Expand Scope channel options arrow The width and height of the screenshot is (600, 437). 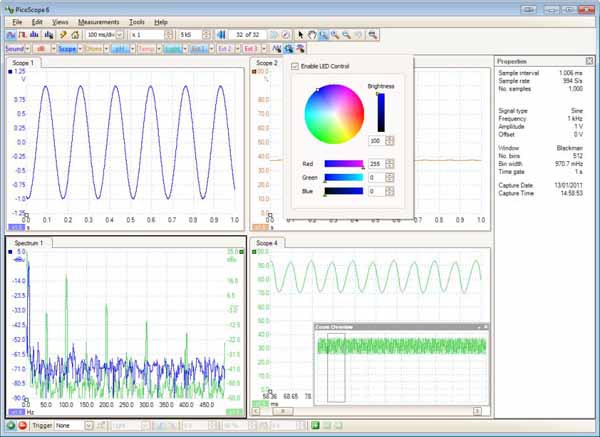pos(80,49)
